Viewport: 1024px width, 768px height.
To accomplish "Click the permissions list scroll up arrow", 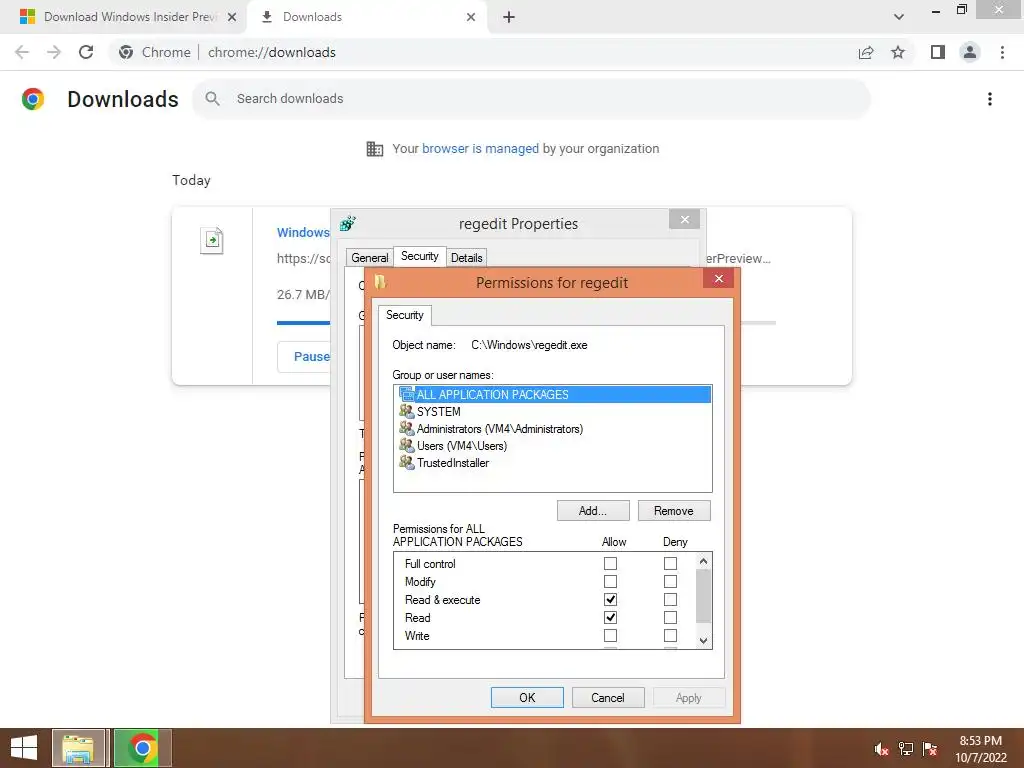I will [x=703, y=561].
